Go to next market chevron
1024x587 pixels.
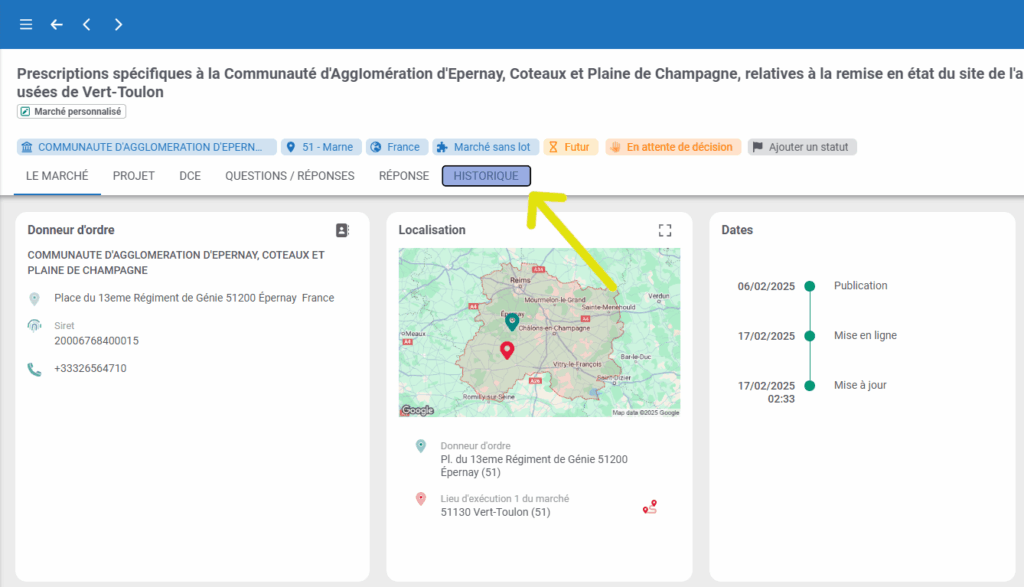pos(118,24)
